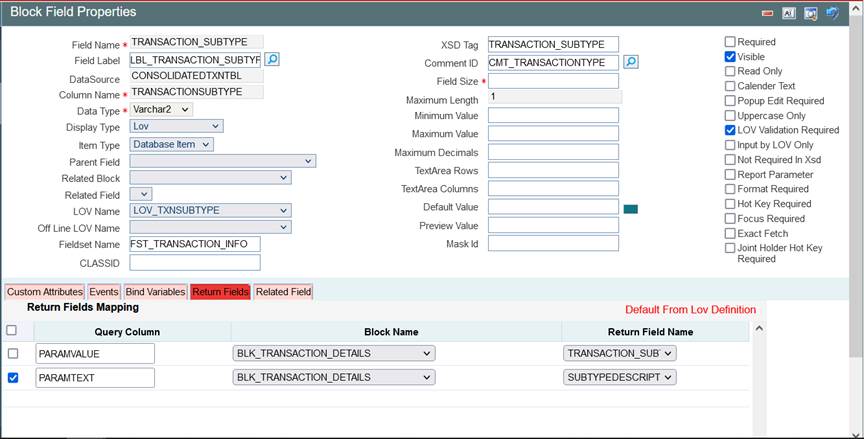Open the Data Type Varchar2 dropdown

[161, 110]
